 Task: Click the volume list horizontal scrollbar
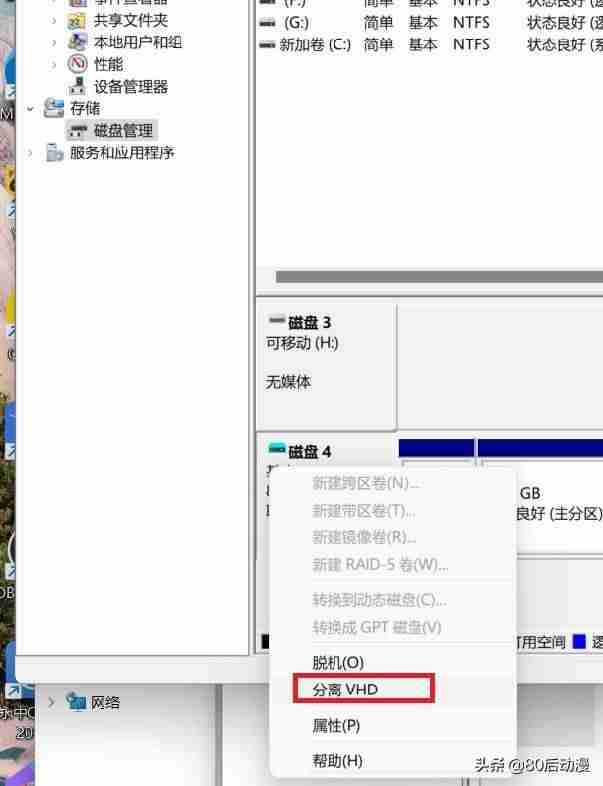[439, 277]
